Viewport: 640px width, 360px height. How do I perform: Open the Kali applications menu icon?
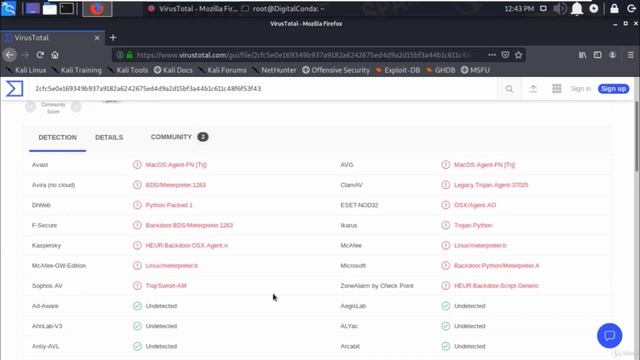click(x=8, y=9)
